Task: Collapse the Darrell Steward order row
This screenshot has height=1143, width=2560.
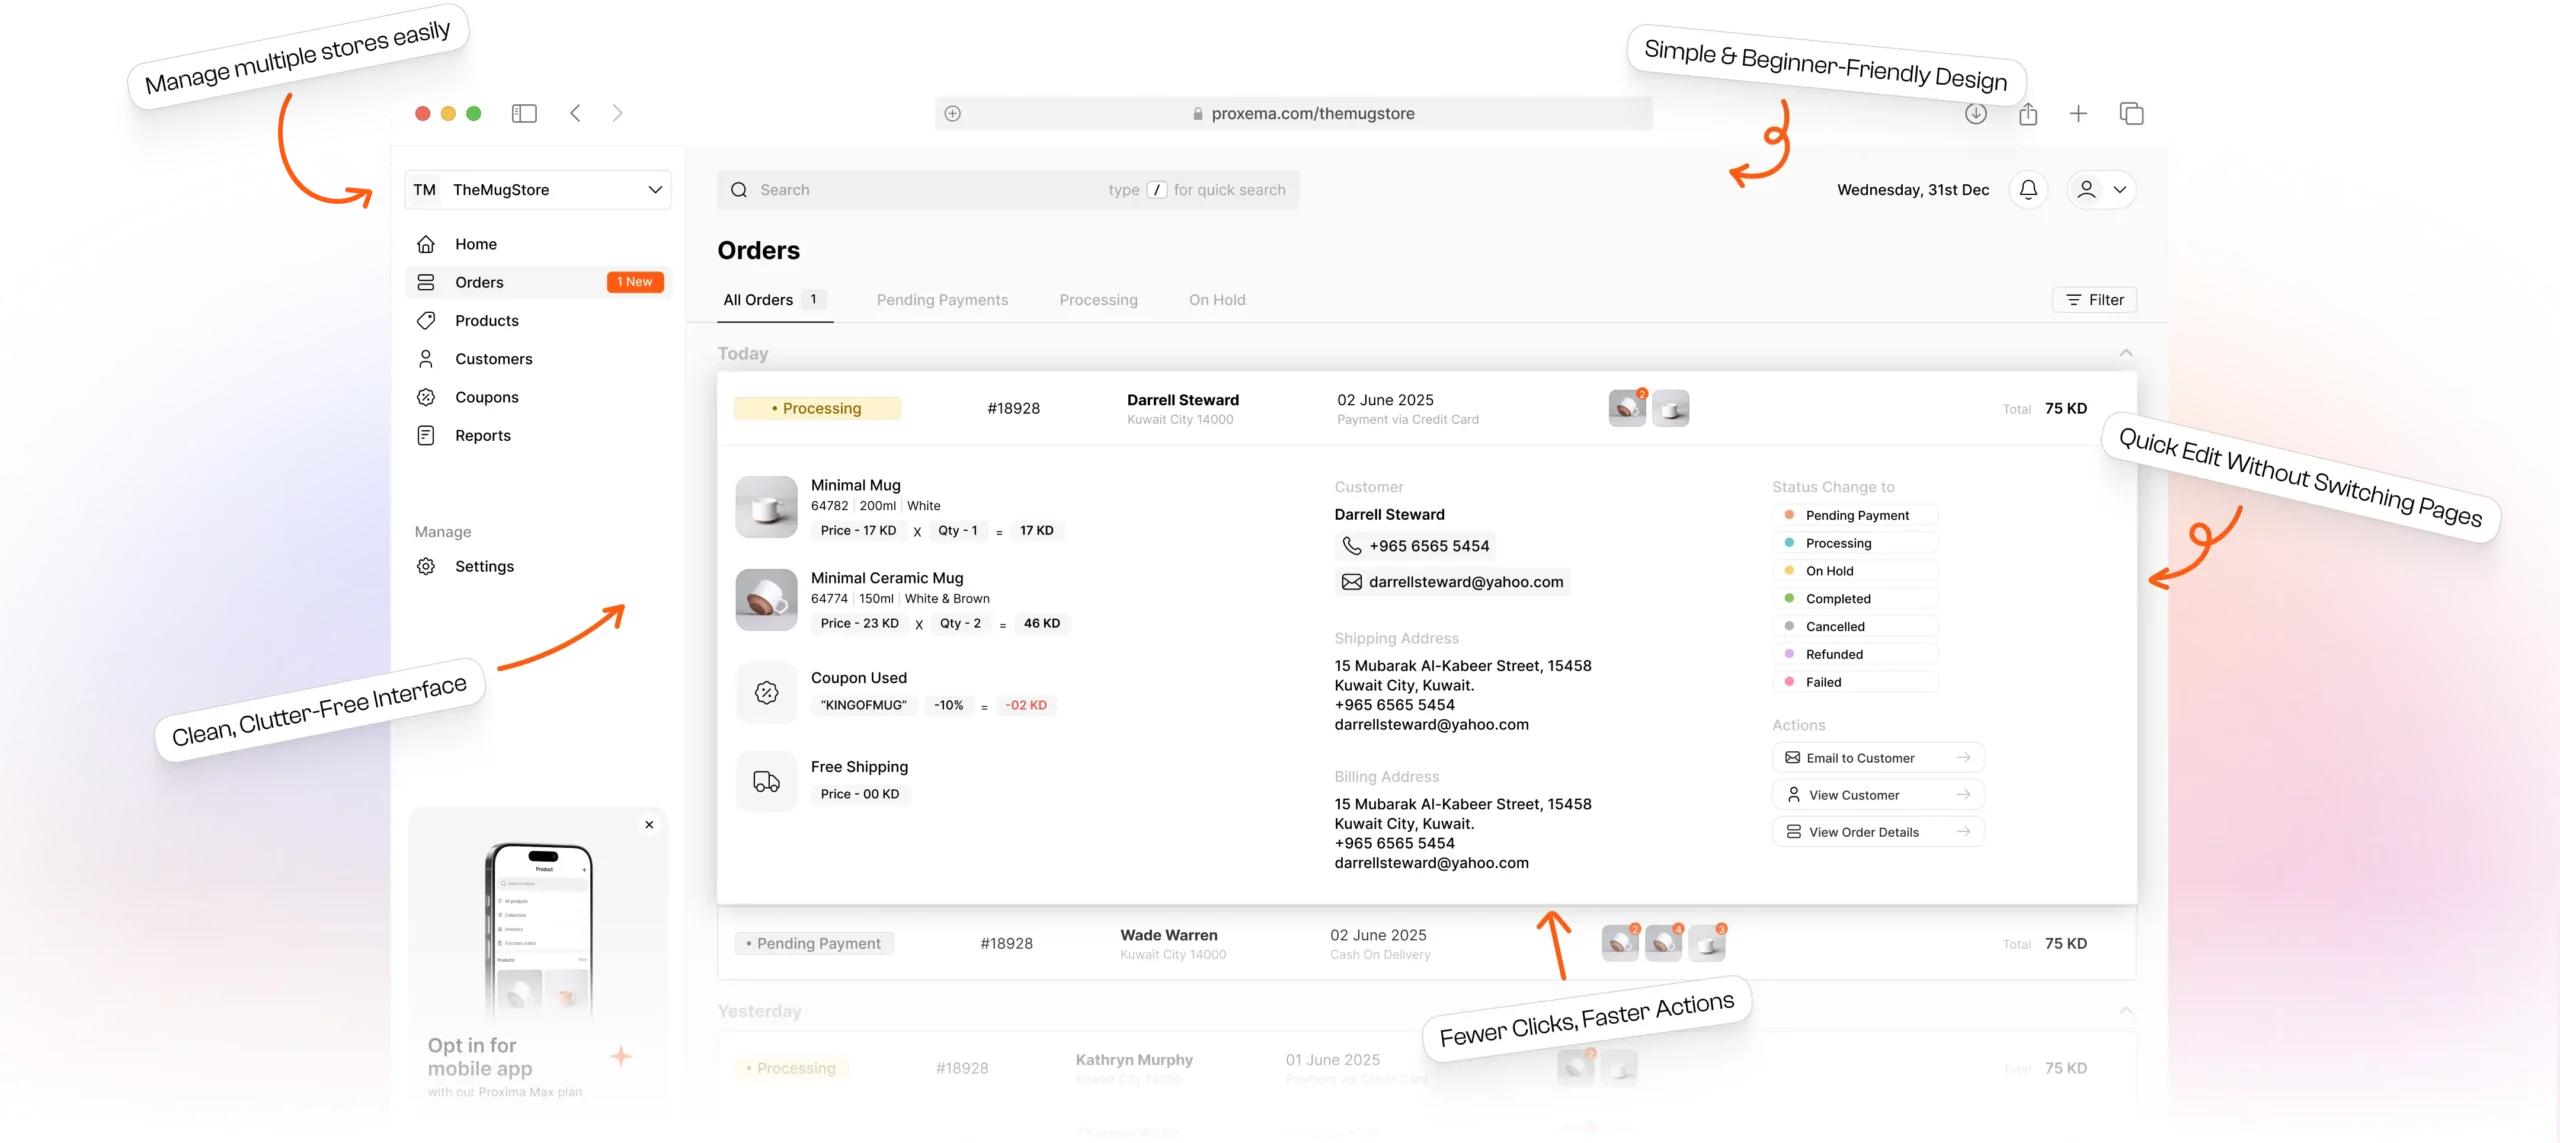Action: (1427, 409)
